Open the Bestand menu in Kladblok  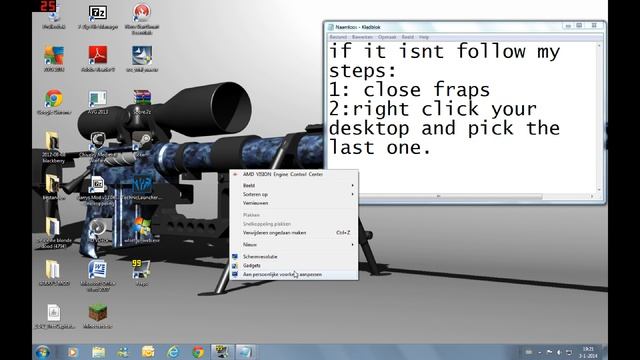pyautogui.click(x=338, y=37)
